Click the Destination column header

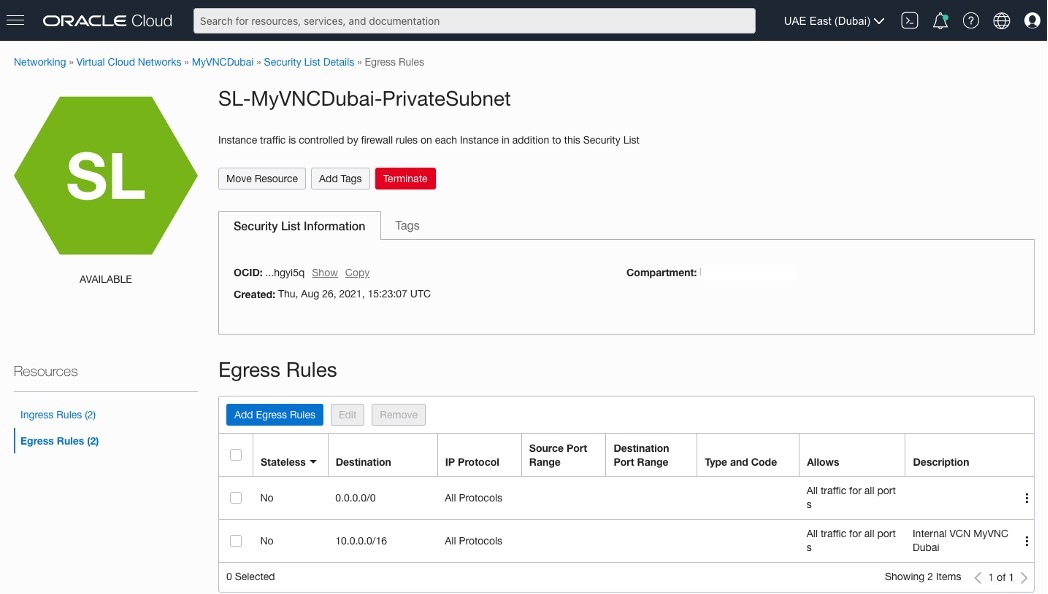tap(364, 462)
